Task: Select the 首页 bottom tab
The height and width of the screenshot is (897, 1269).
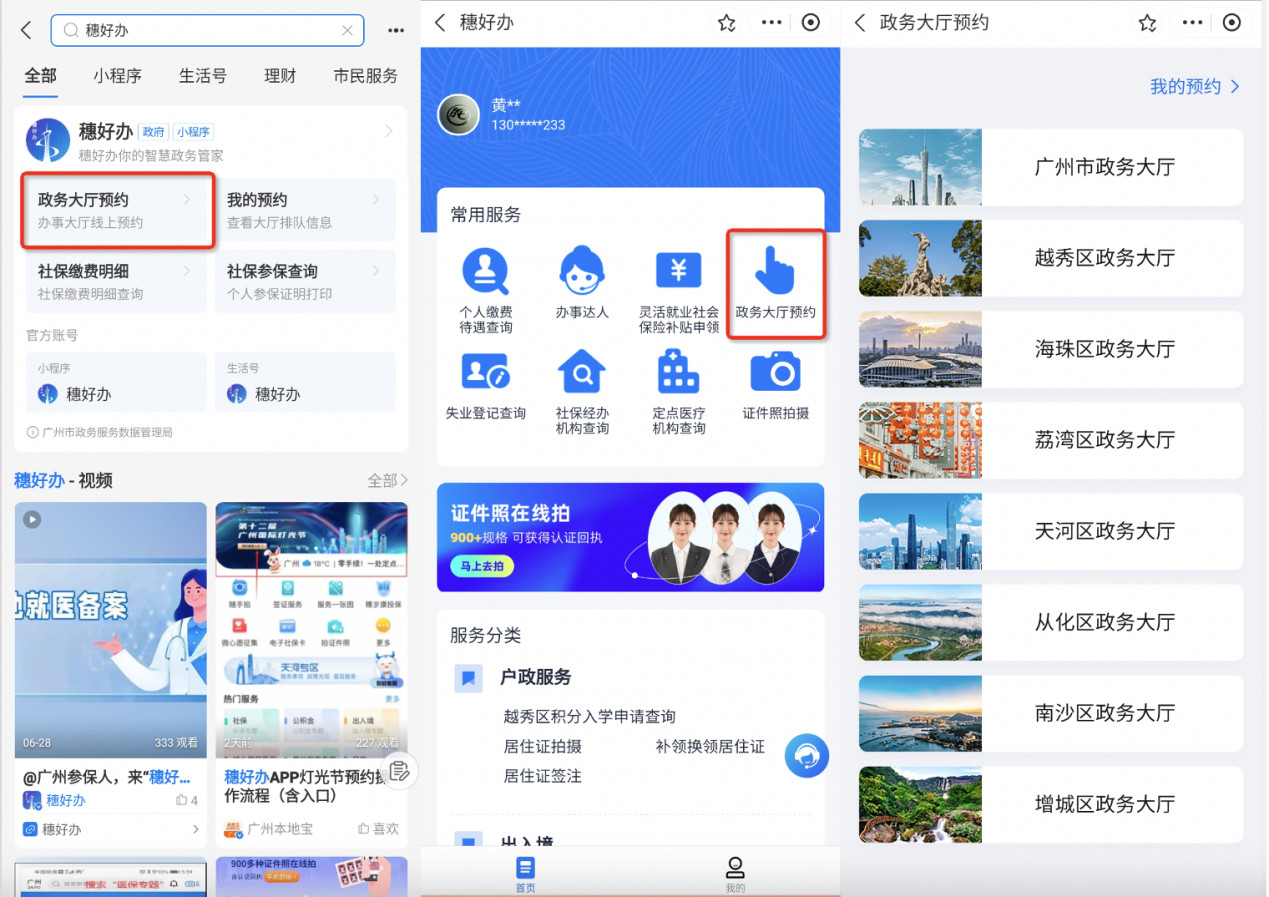Action: click(x=525, y=873)
